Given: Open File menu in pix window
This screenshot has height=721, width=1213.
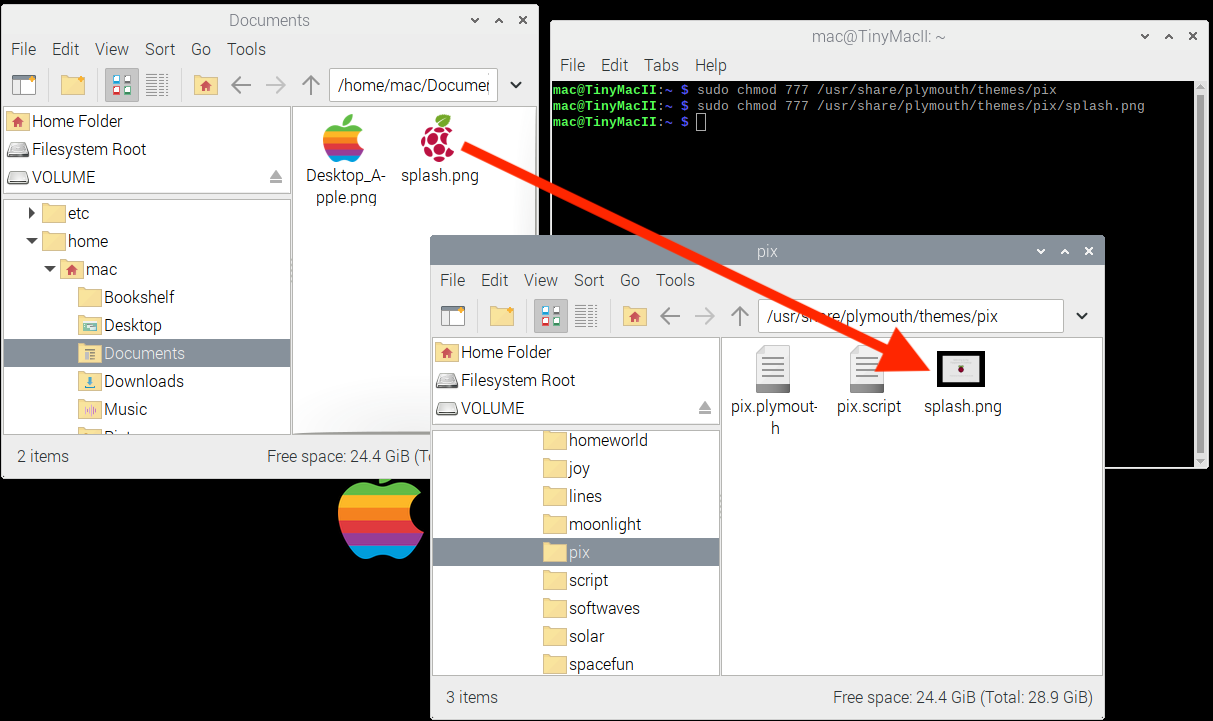Looking at the screenshot, I should (x=452, y=280).
